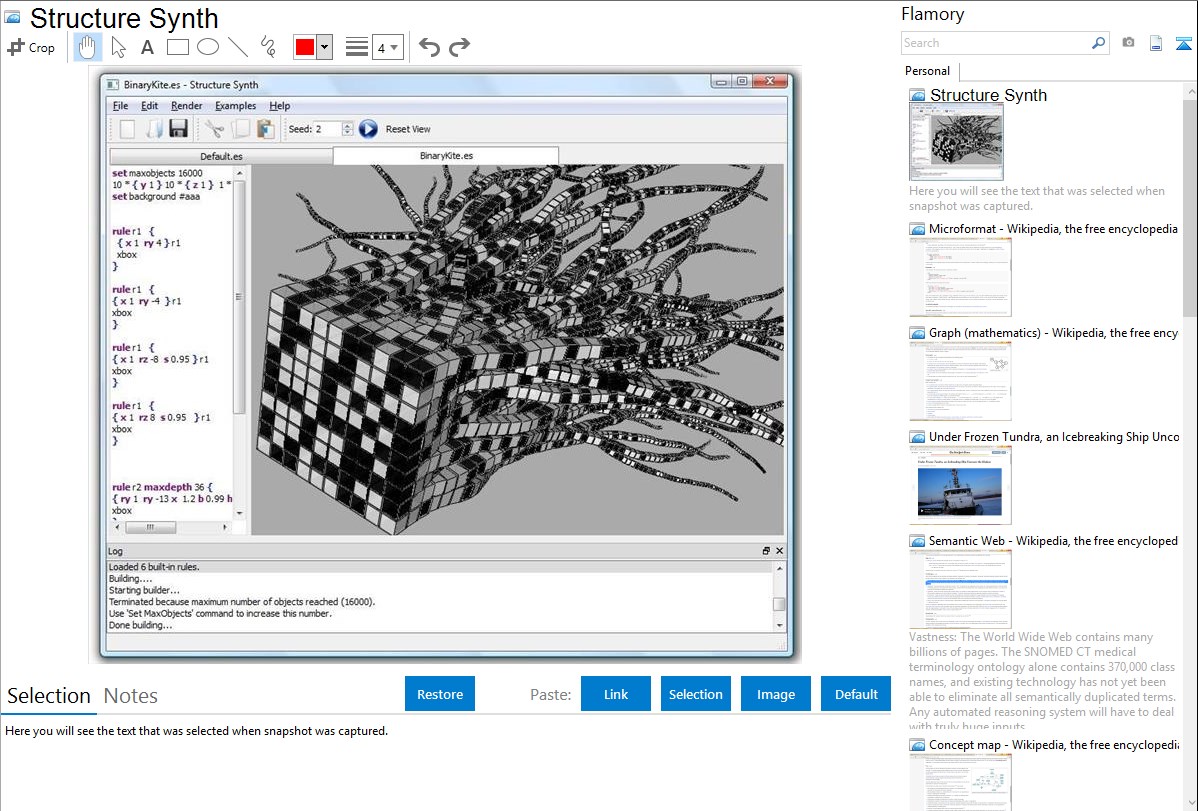The width and height of the screenshot is (1198, 811).
Task: Open the line width 4 dropdown
Action: 387,47
